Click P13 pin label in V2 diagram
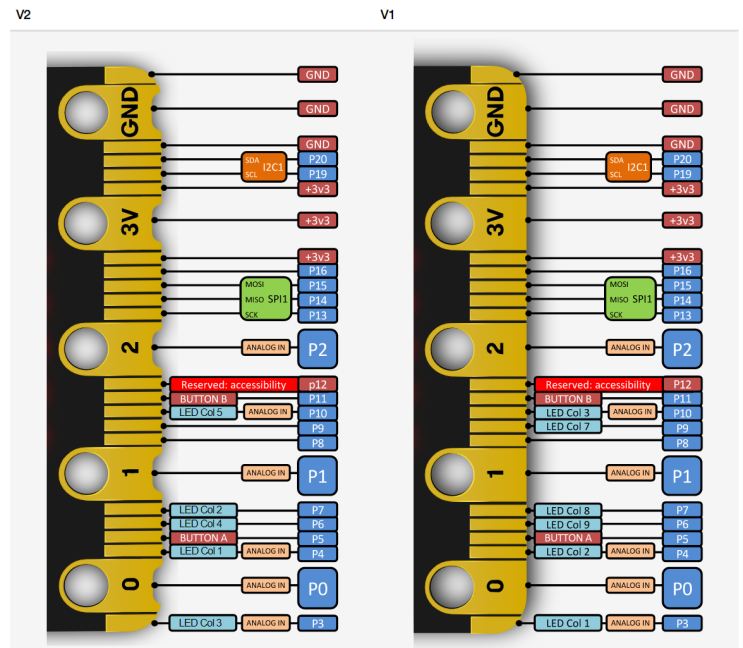 [x=318, y=315]
